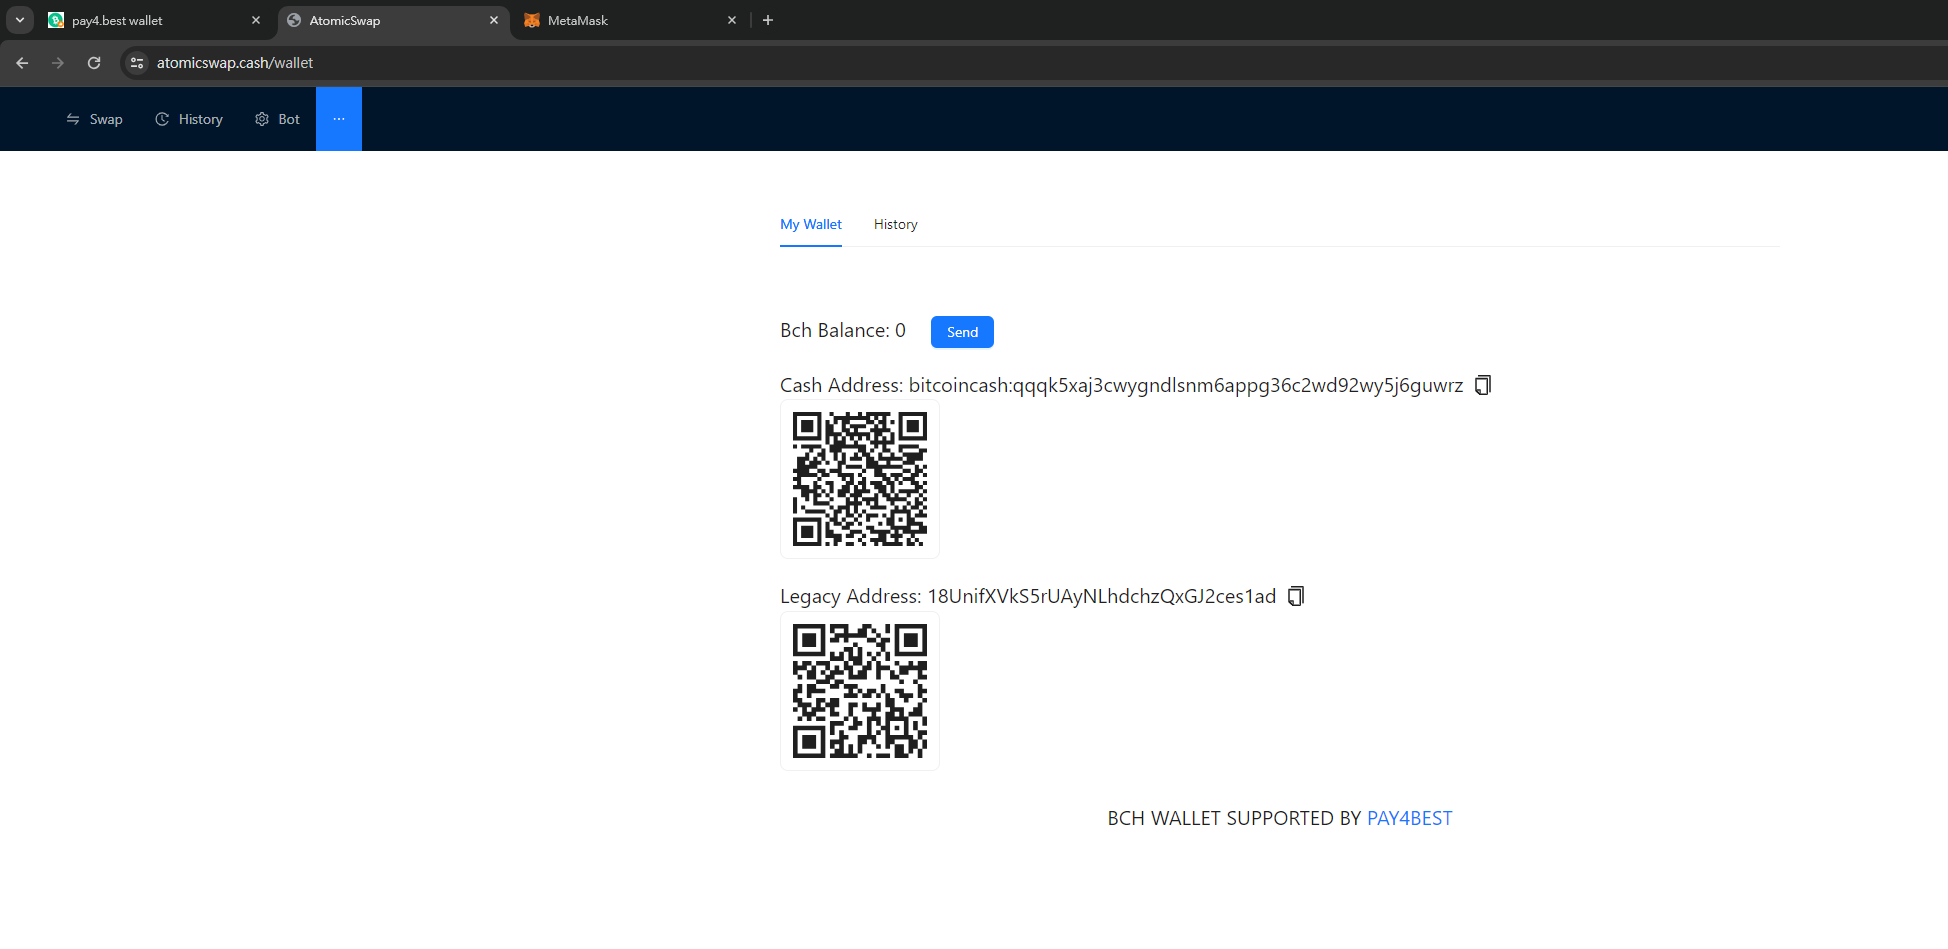Click the Cash Address text

coord(1121,385)
